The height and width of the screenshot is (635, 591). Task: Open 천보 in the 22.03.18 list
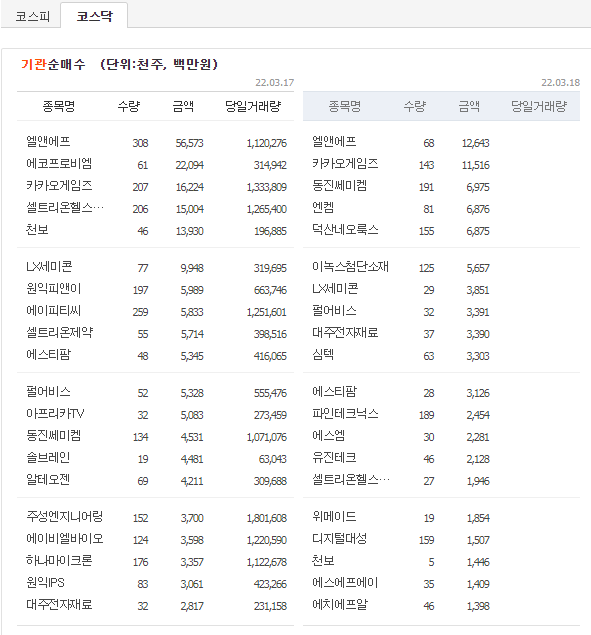click(x=323, y=560)
